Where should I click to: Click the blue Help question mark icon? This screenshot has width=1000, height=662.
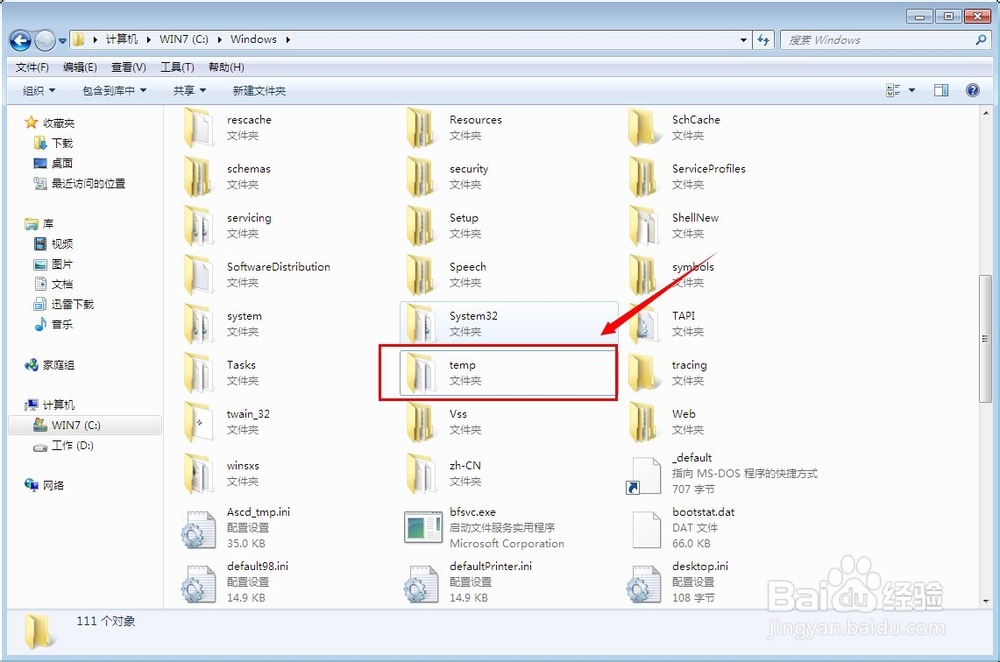(x=972, y=90)
